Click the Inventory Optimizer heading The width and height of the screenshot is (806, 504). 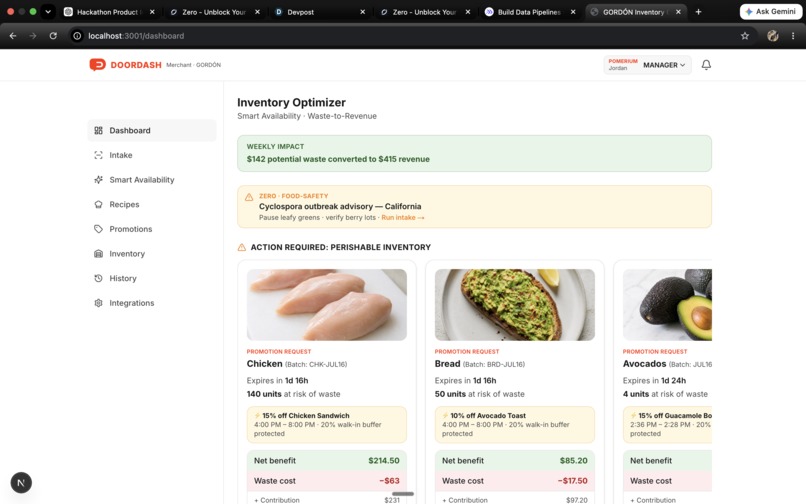point(291,102)
